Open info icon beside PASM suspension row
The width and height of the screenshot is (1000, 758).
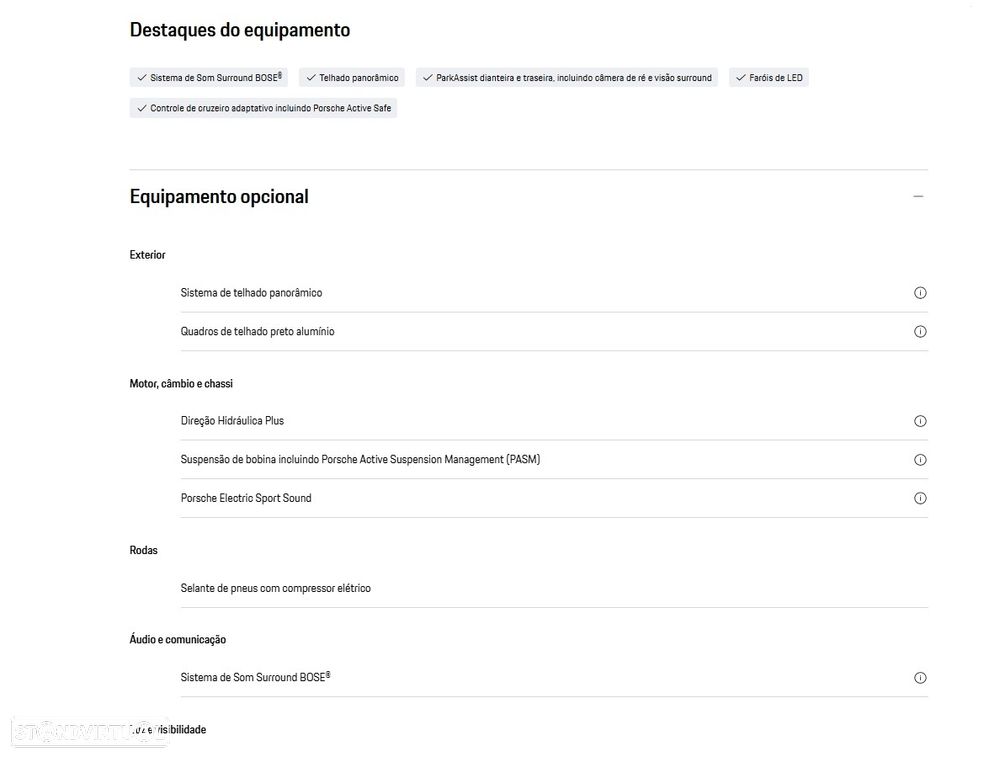(920, 460)
